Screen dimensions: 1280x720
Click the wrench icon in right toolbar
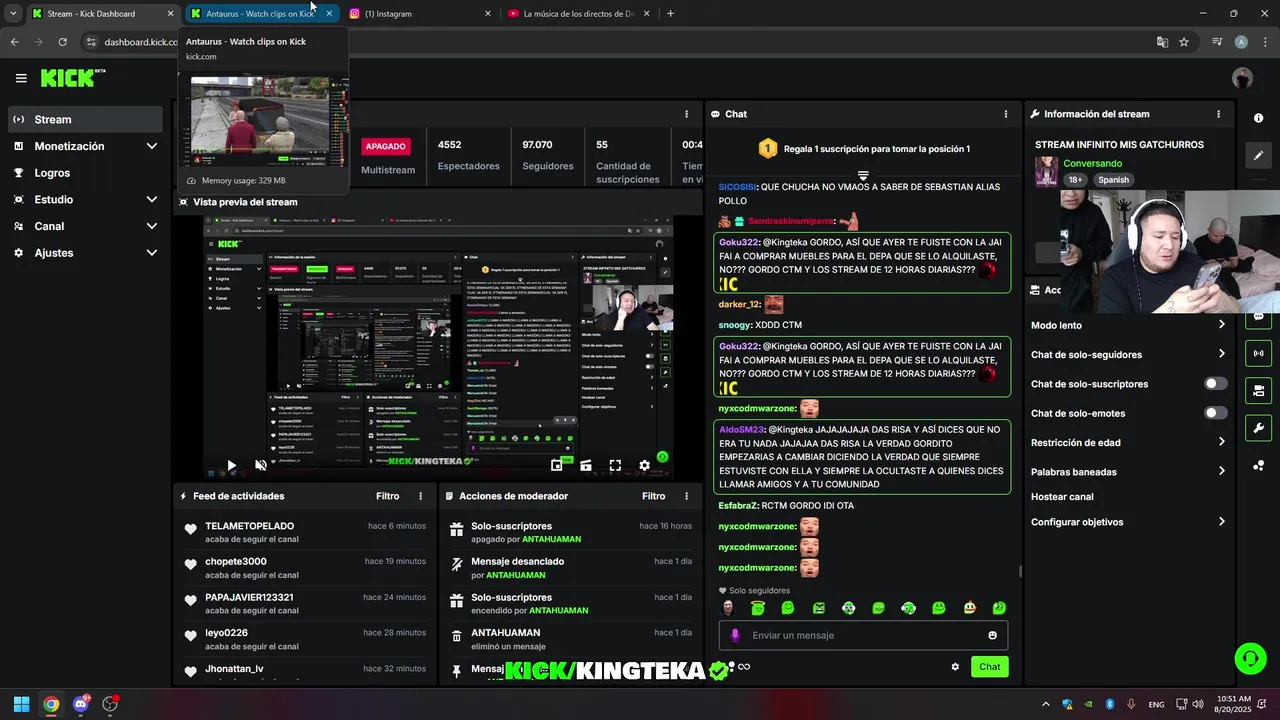coord(1258,428)
